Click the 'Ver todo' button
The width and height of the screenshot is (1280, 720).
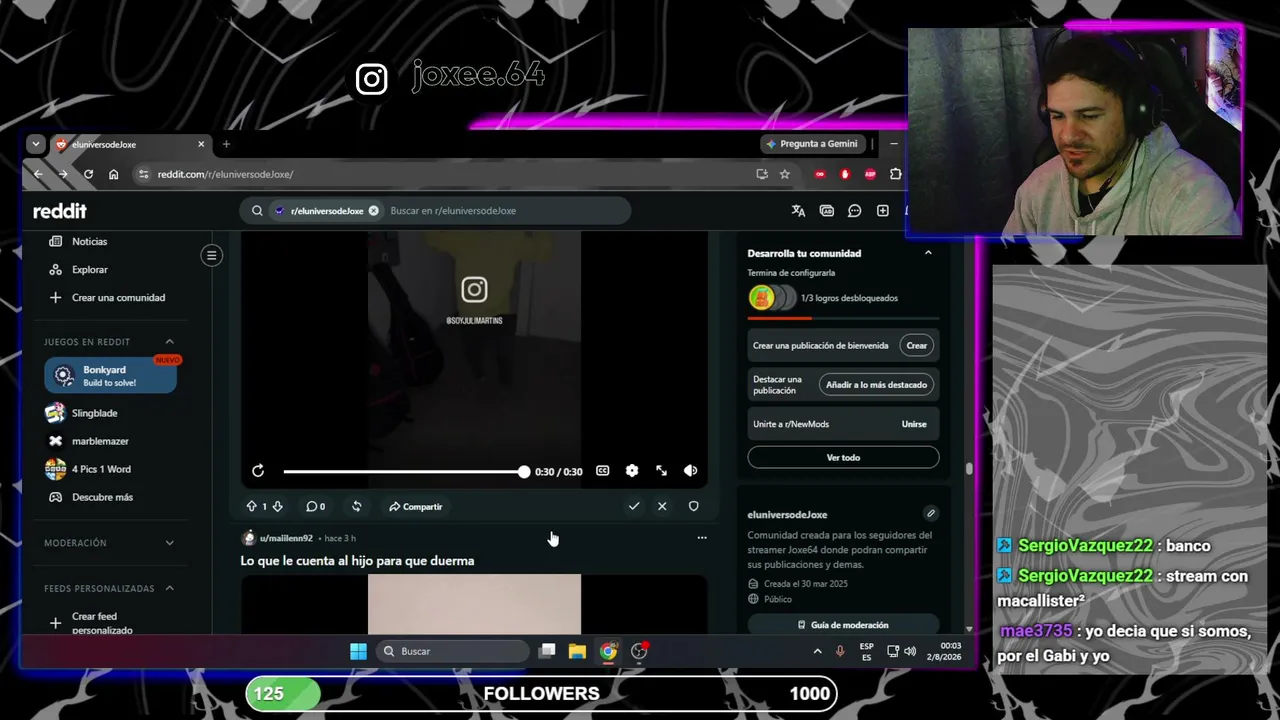coord(843,457)
